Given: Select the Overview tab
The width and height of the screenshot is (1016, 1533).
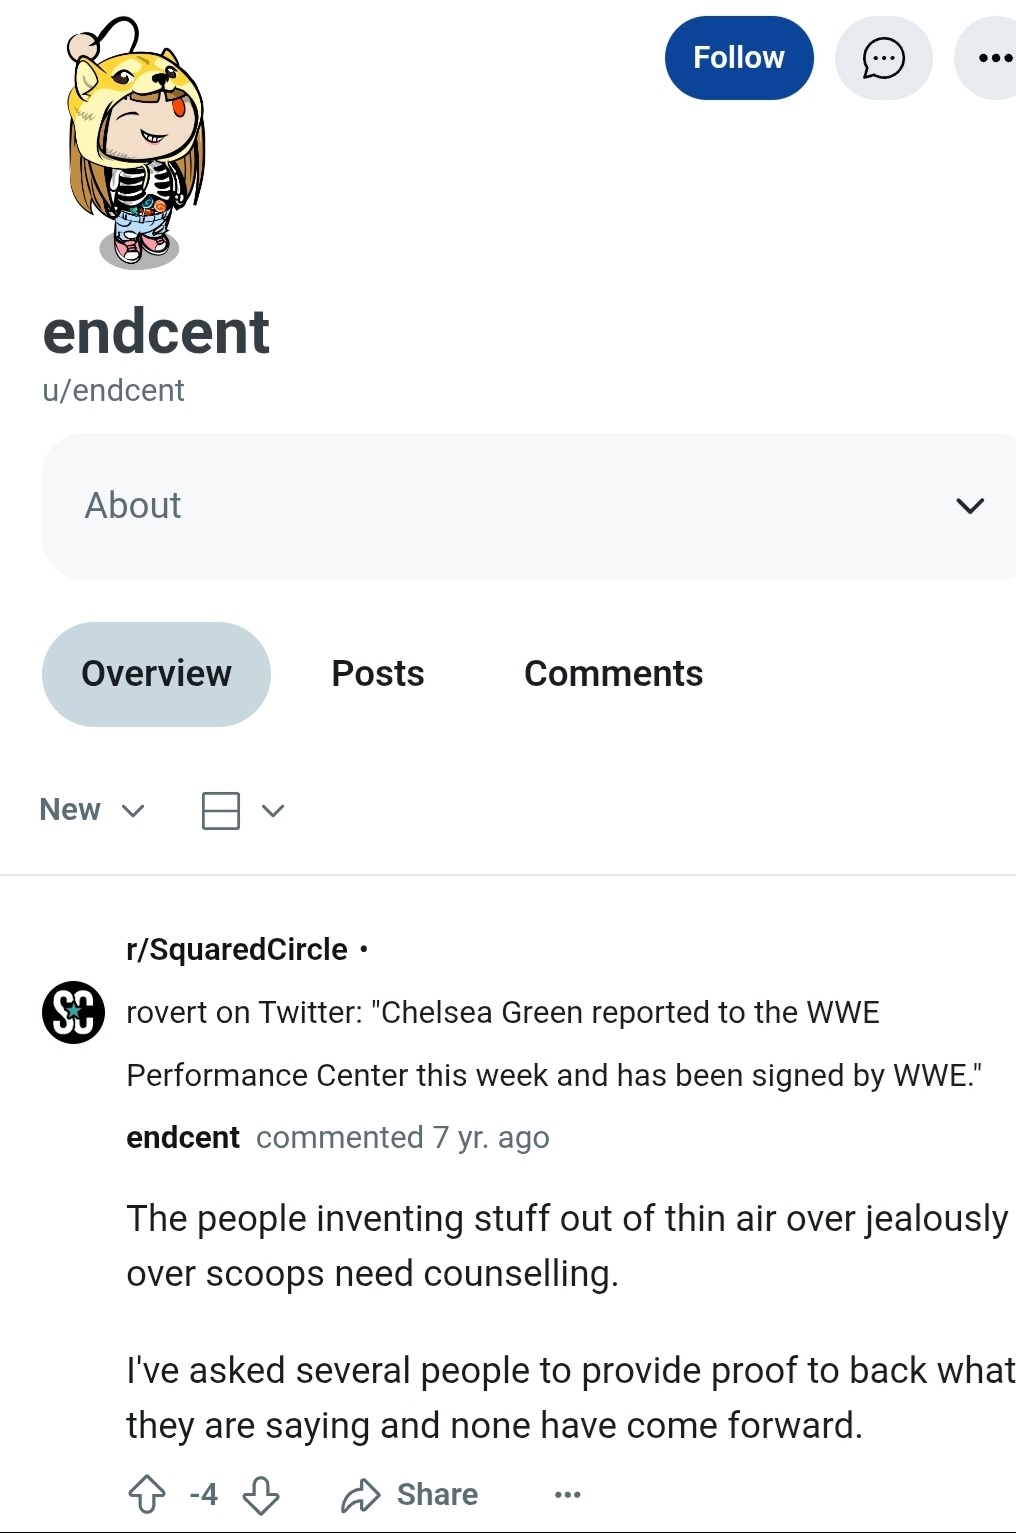Looking at the screenshot, I should click(x=156, y=674).
